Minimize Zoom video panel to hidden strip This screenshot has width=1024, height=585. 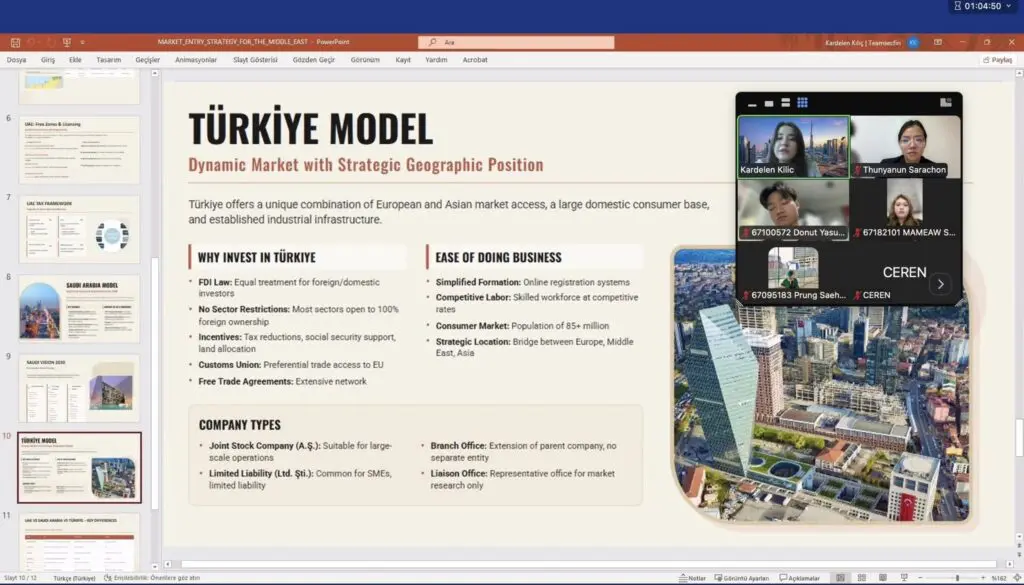(752, 103)
